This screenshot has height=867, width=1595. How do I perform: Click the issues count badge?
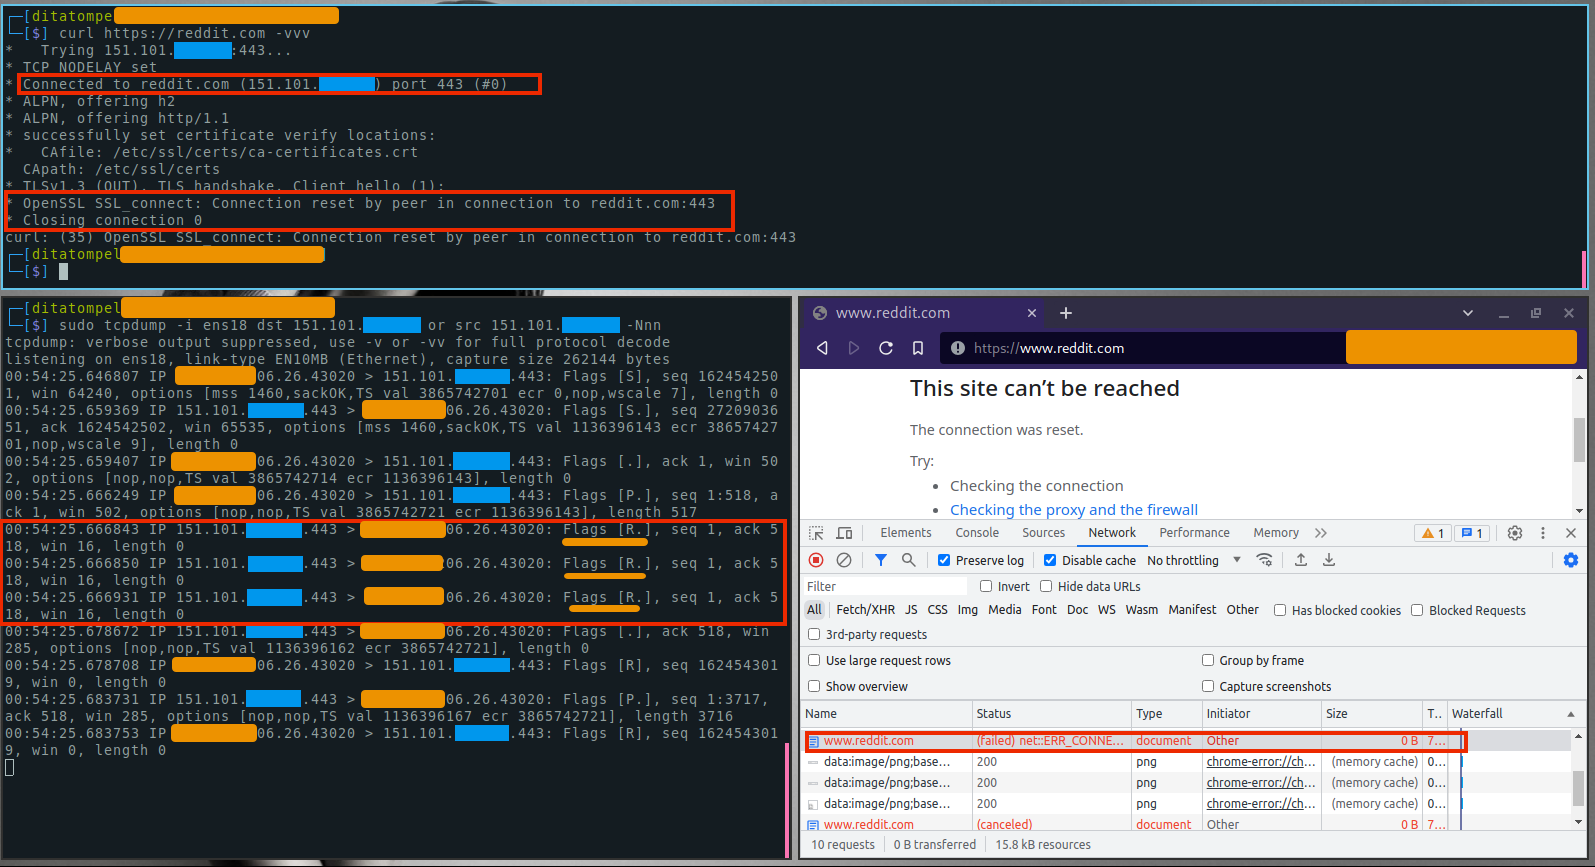click(x=1471, y=533)
